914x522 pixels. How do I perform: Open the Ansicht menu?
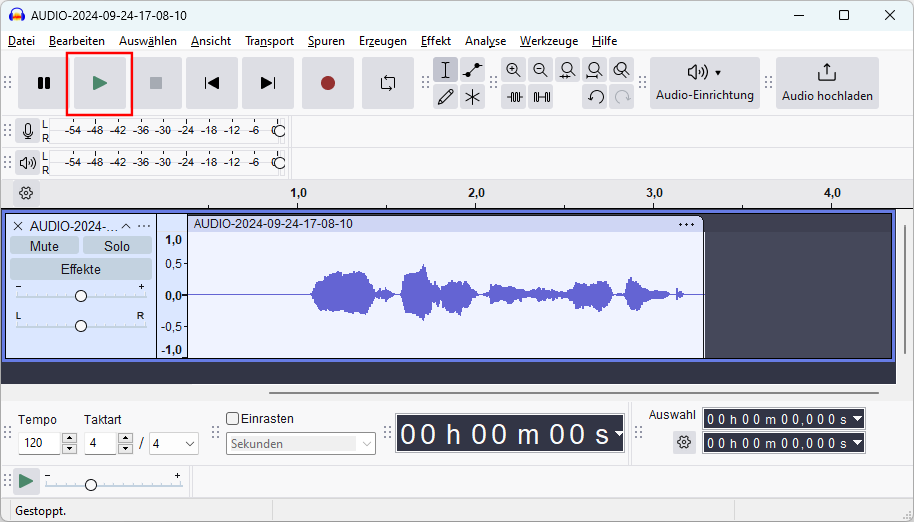tap(211, 41)
